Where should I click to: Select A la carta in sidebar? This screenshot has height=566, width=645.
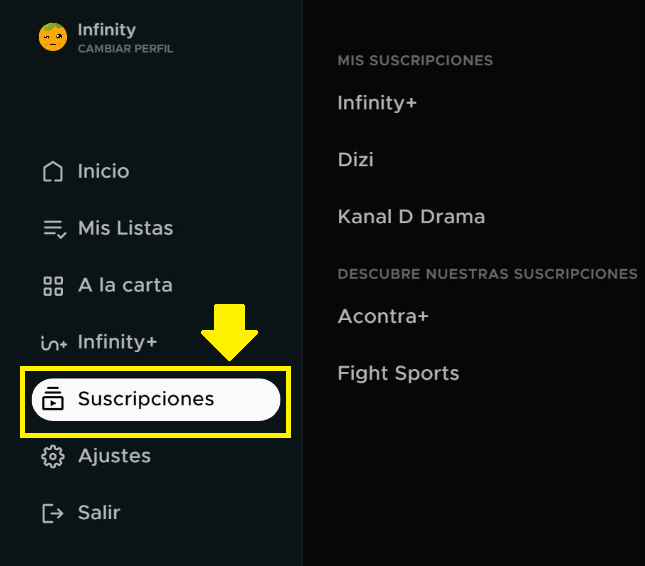point(125,285)
